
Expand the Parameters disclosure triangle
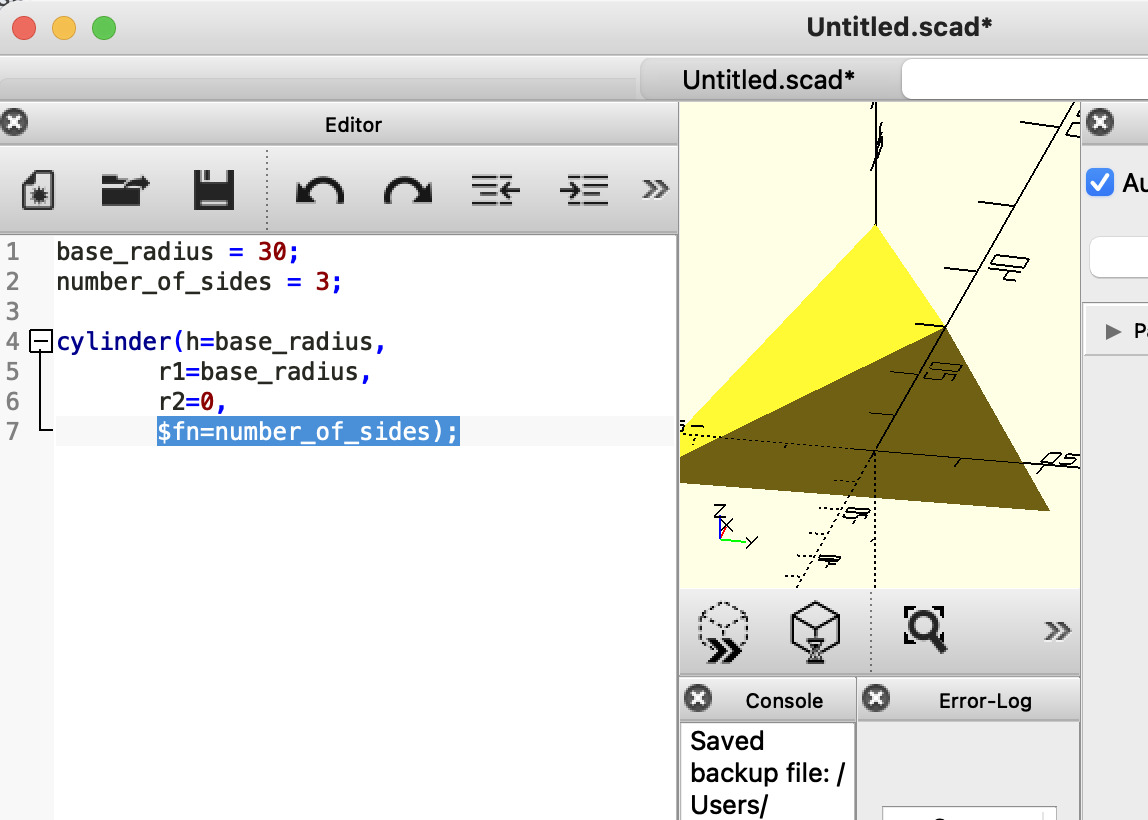pyautogui.click(x=1114, y=332)
